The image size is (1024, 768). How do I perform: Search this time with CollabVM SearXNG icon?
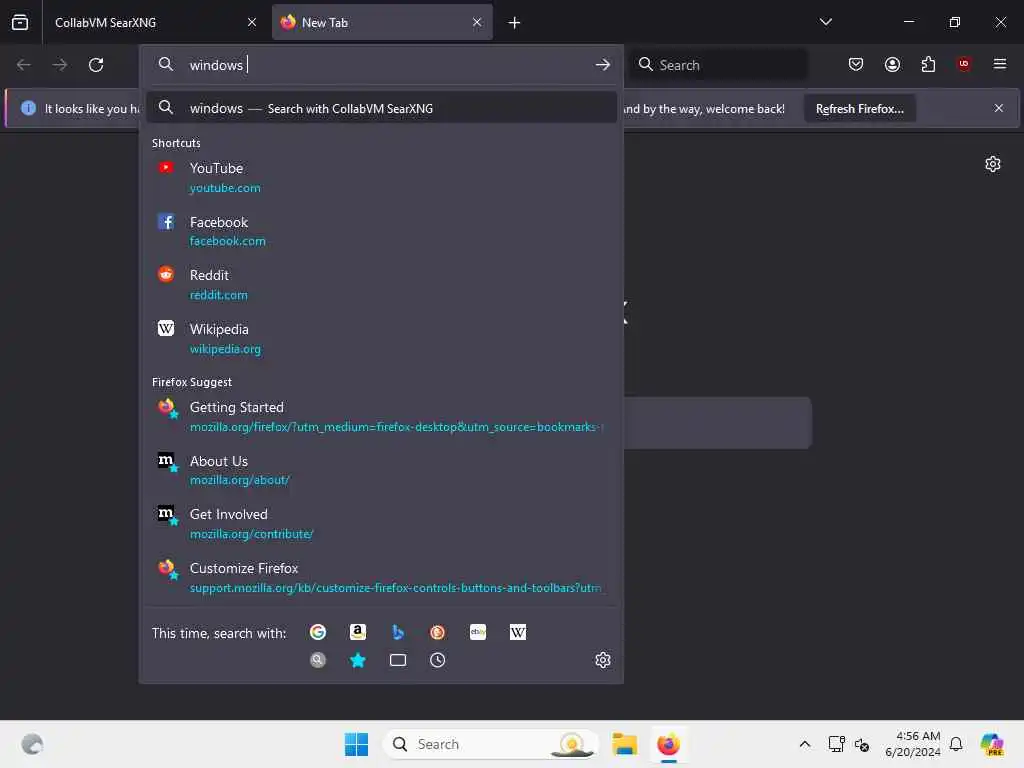318,660
